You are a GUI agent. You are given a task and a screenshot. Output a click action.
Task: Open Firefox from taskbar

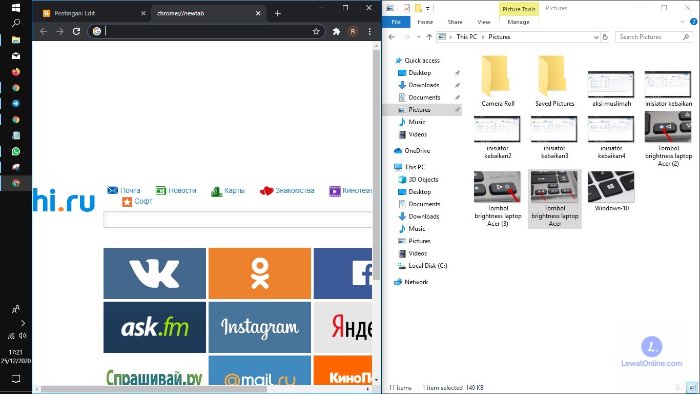[x=16, y=72]
